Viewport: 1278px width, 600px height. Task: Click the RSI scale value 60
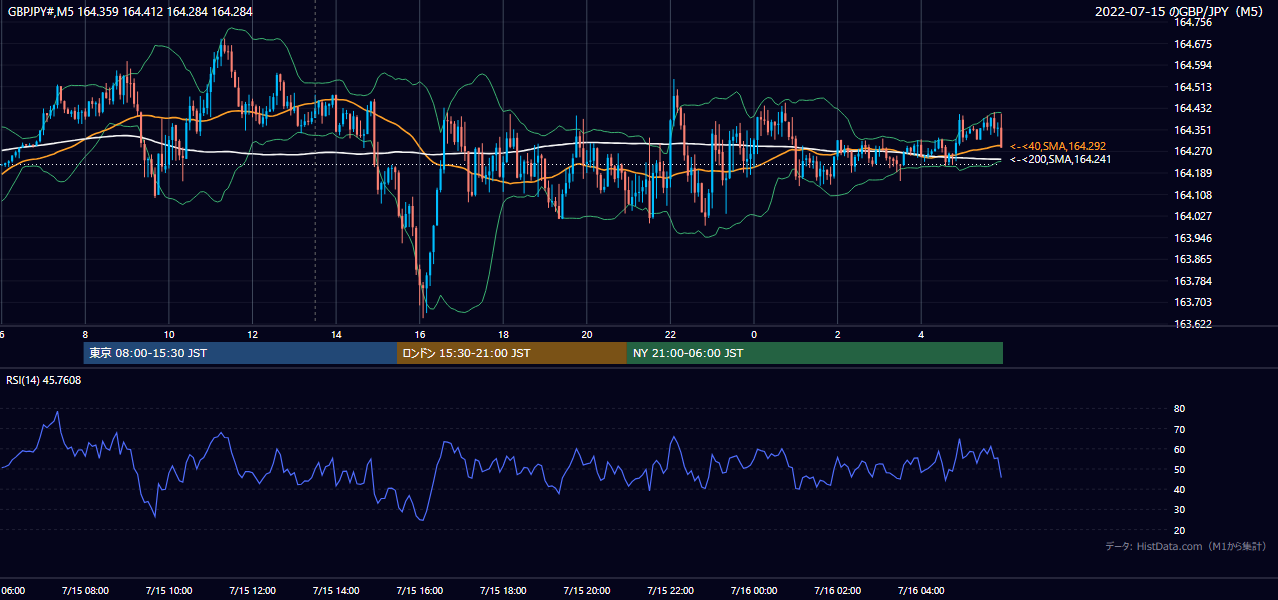tap(1180, 449)
